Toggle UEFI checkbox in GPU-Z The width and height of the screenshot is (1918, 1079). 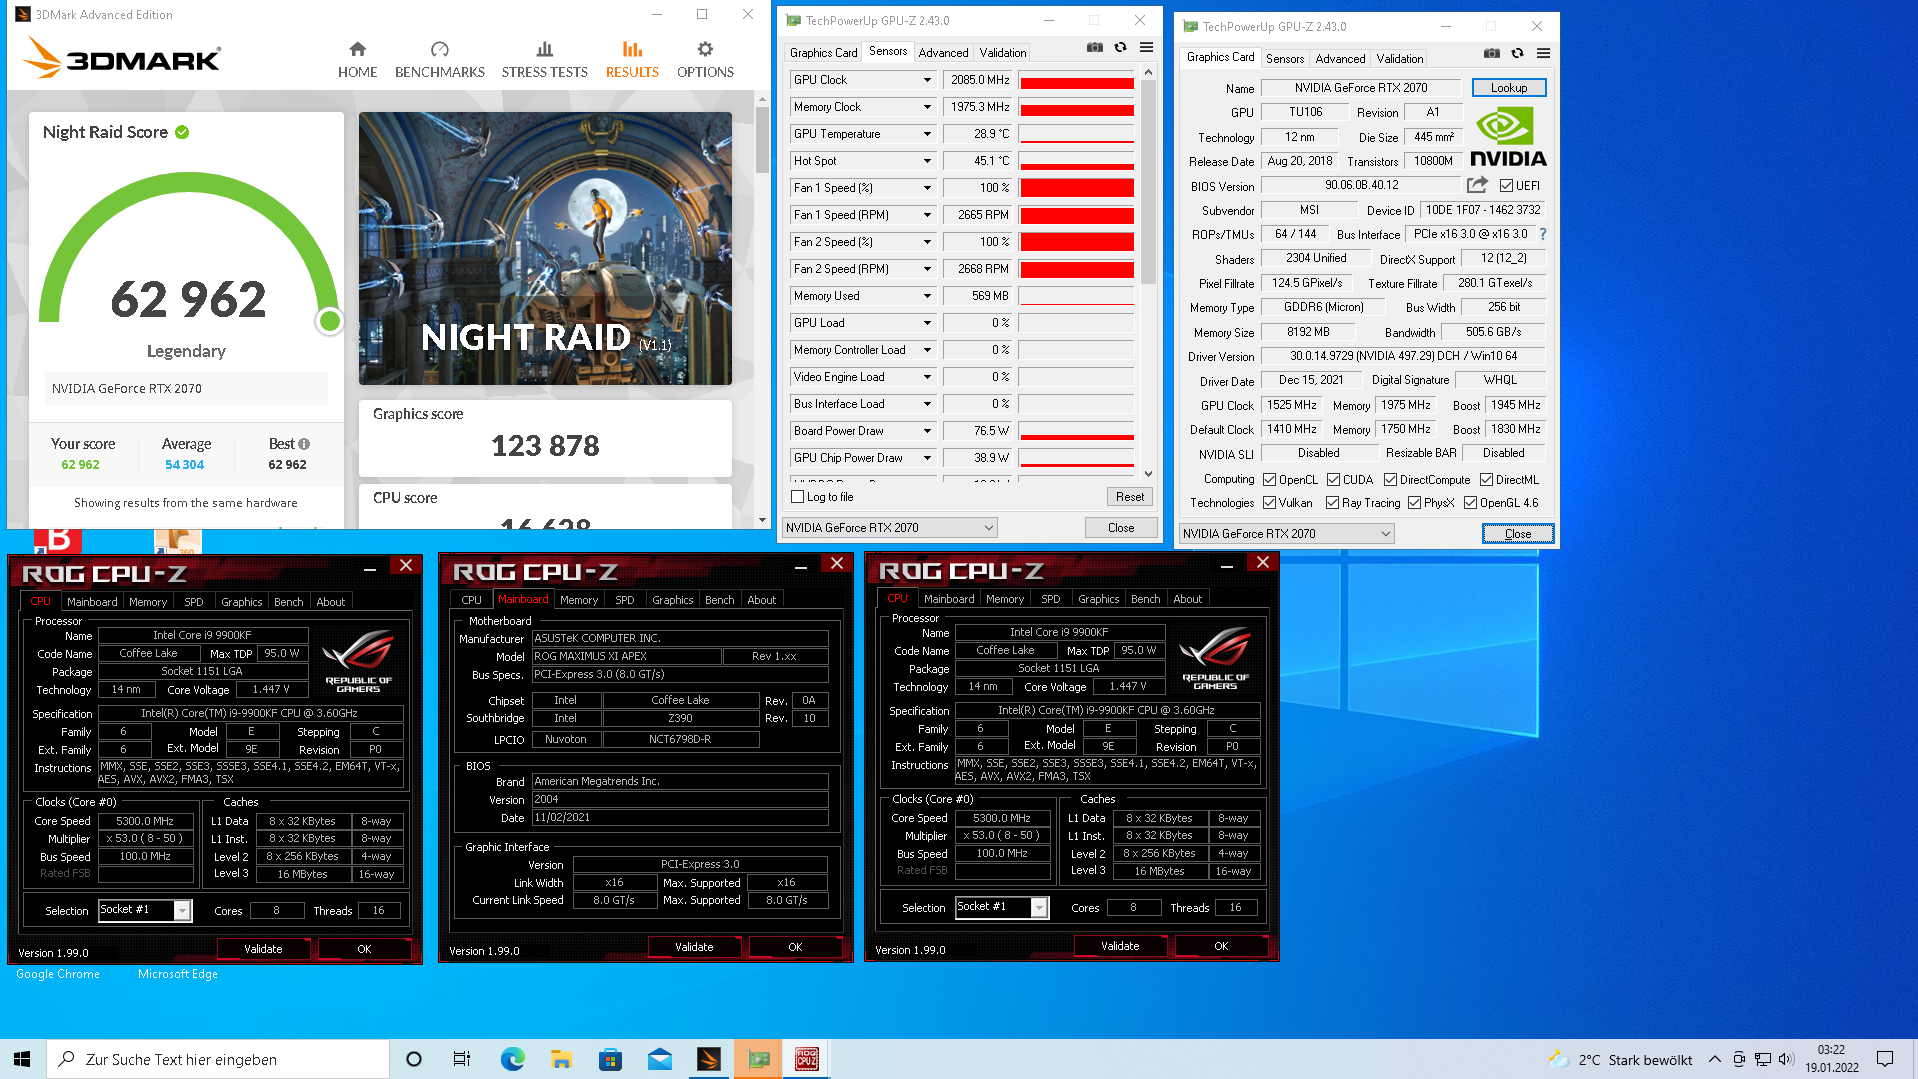(x=1506, y=186)
